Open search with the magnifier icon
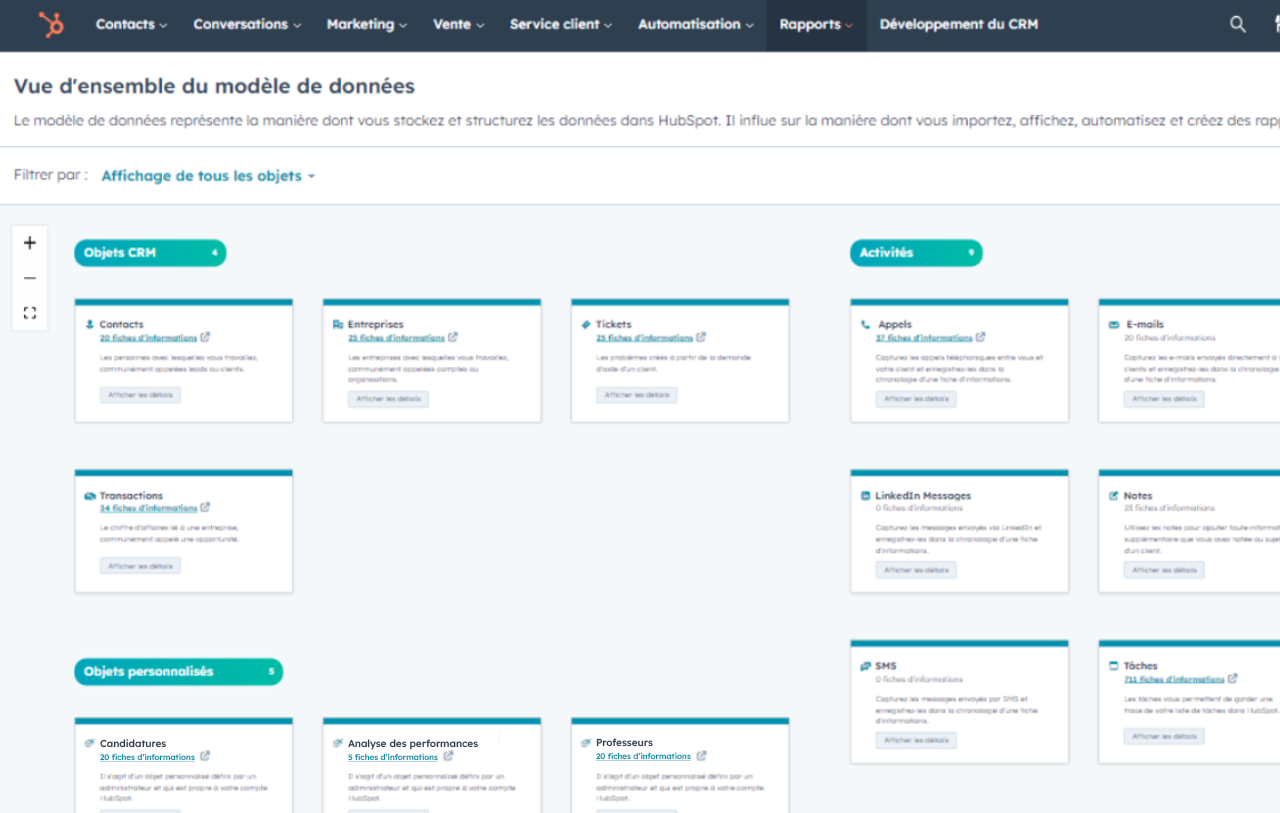 (x=1238, y=24)
